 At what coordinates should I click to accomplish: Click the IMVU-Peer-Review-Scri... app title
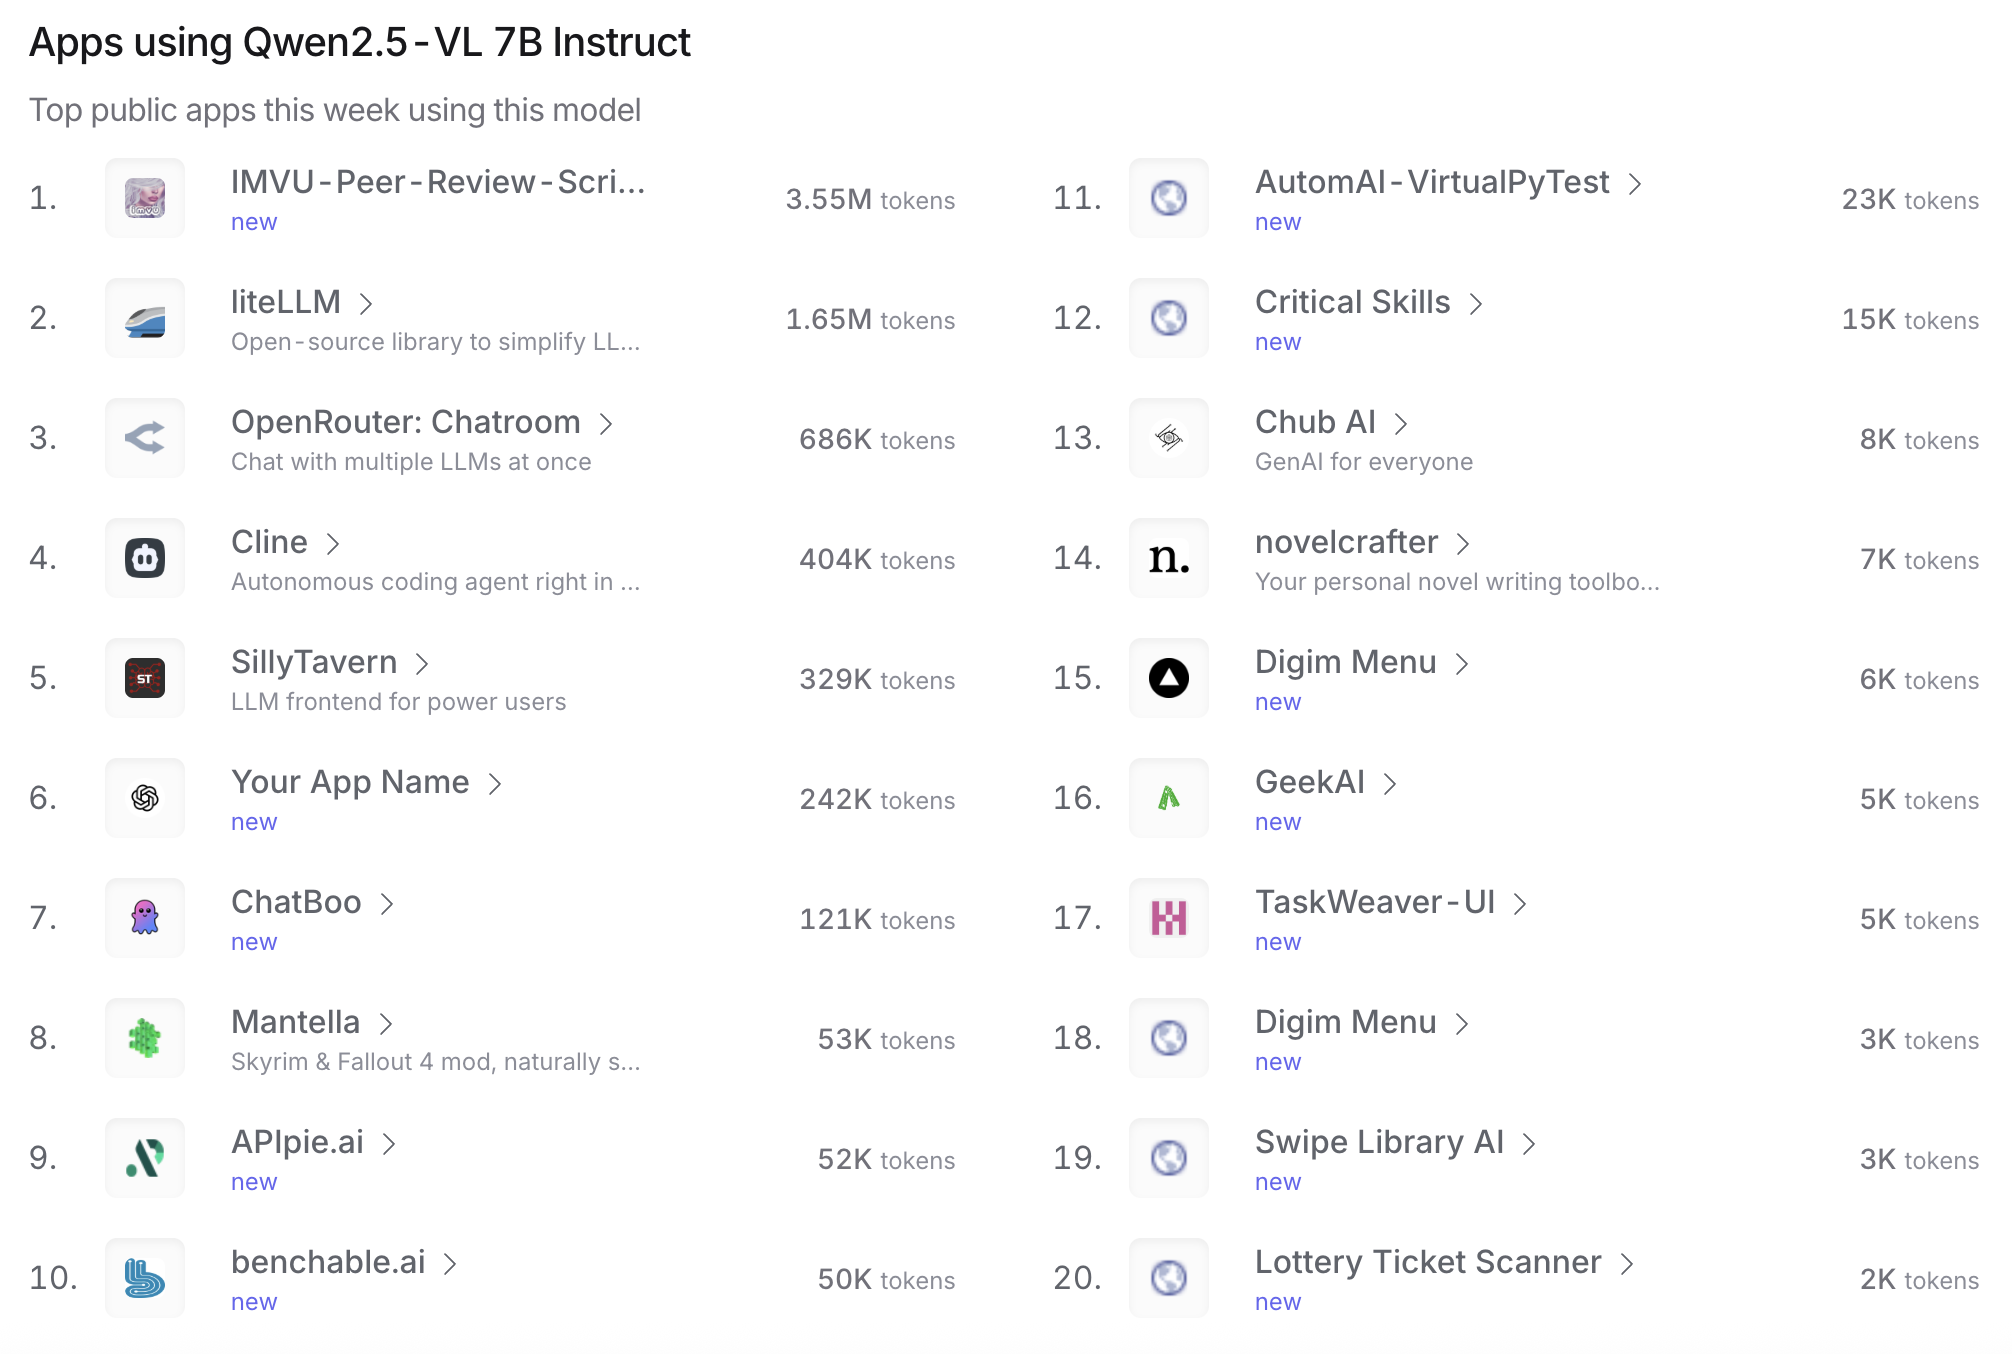438,183
